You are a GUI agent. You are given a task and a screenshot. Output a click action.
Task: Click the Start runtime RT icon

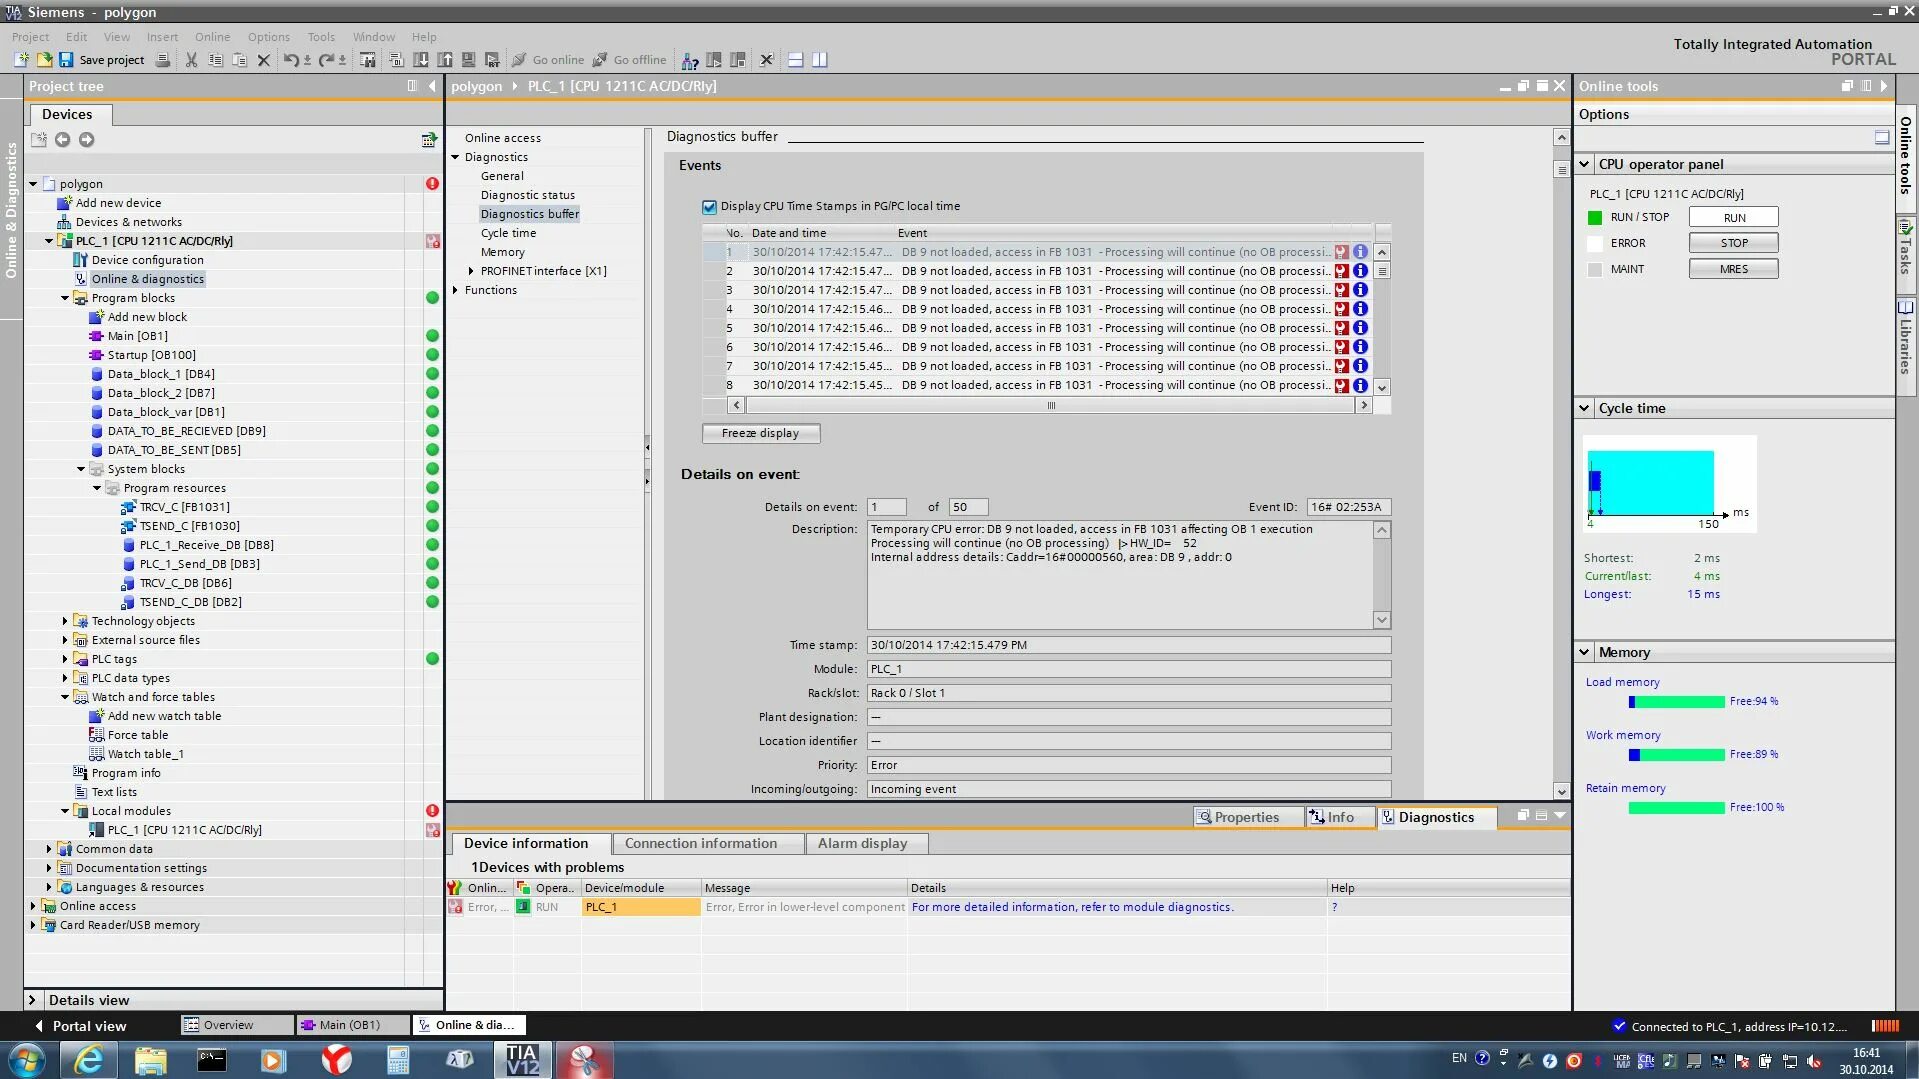(x=492, y=60)
